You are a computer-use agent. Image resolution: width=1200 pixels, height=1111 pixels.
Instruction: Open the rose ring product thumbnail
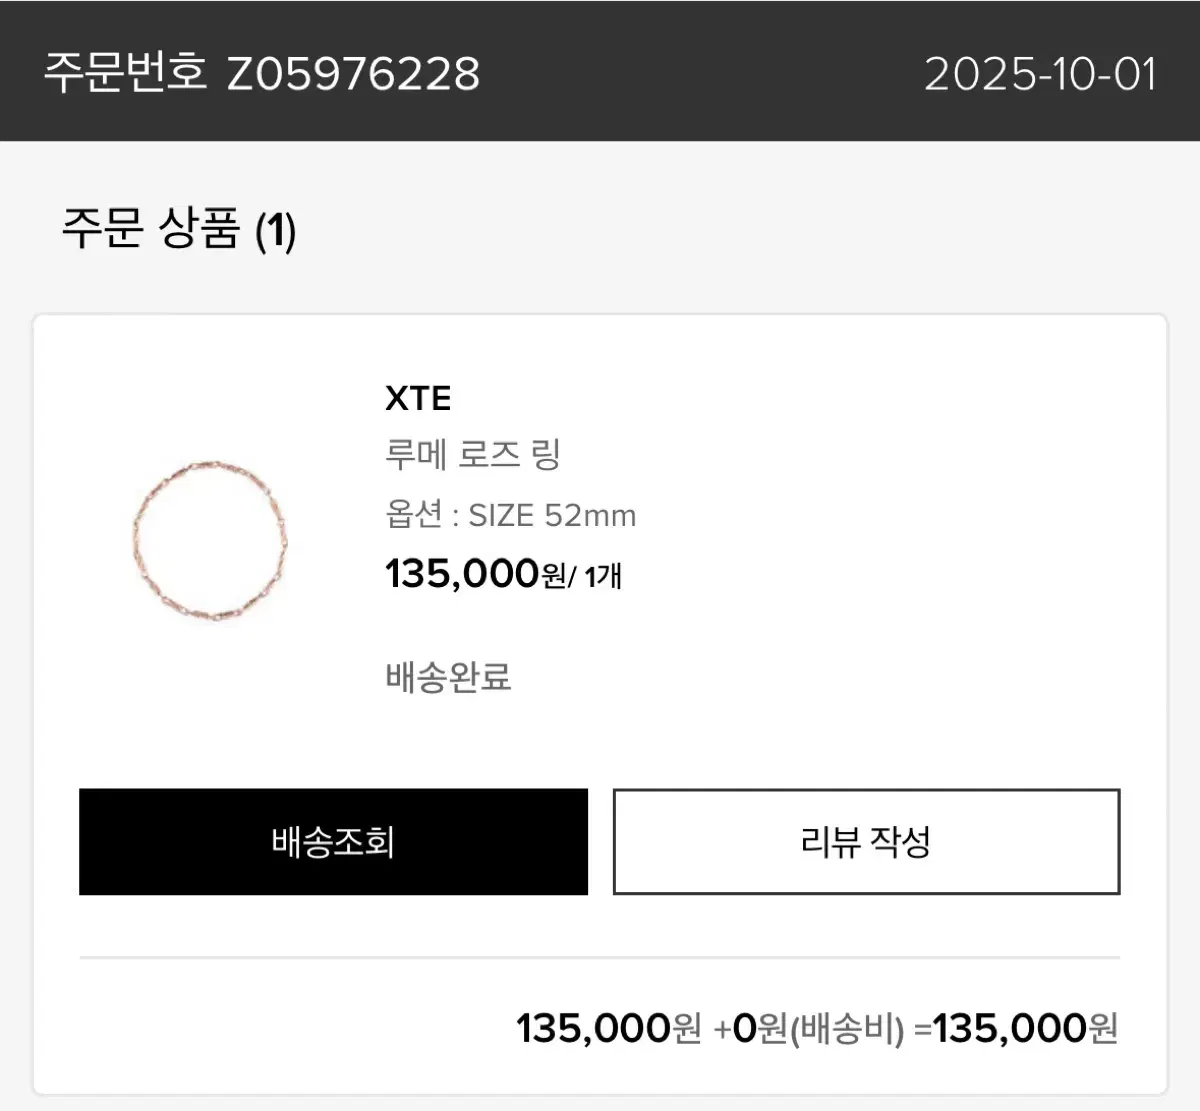click(210, 539)
